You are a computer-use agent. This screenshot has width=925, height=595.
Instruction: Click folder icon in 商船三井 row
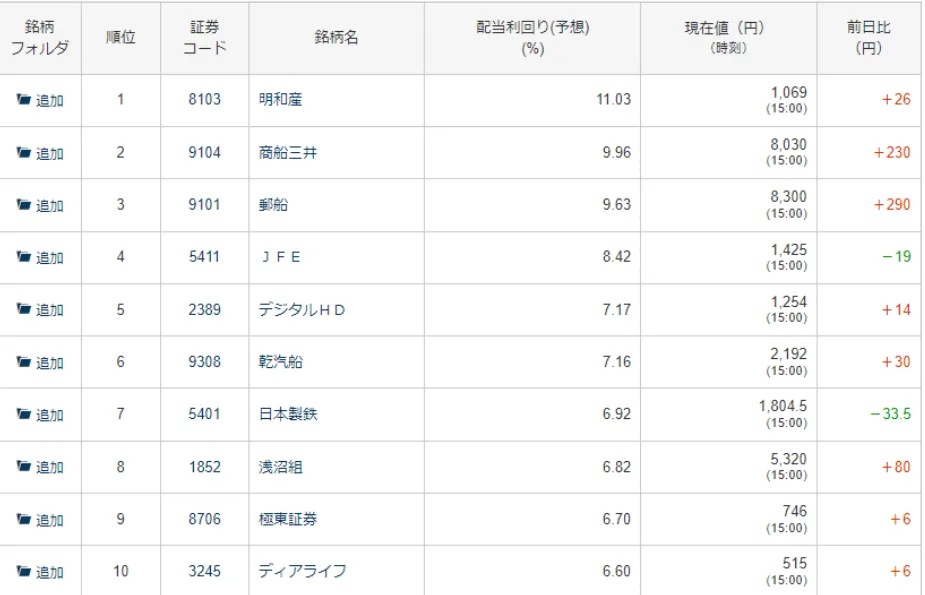click(x=24, y=152)
